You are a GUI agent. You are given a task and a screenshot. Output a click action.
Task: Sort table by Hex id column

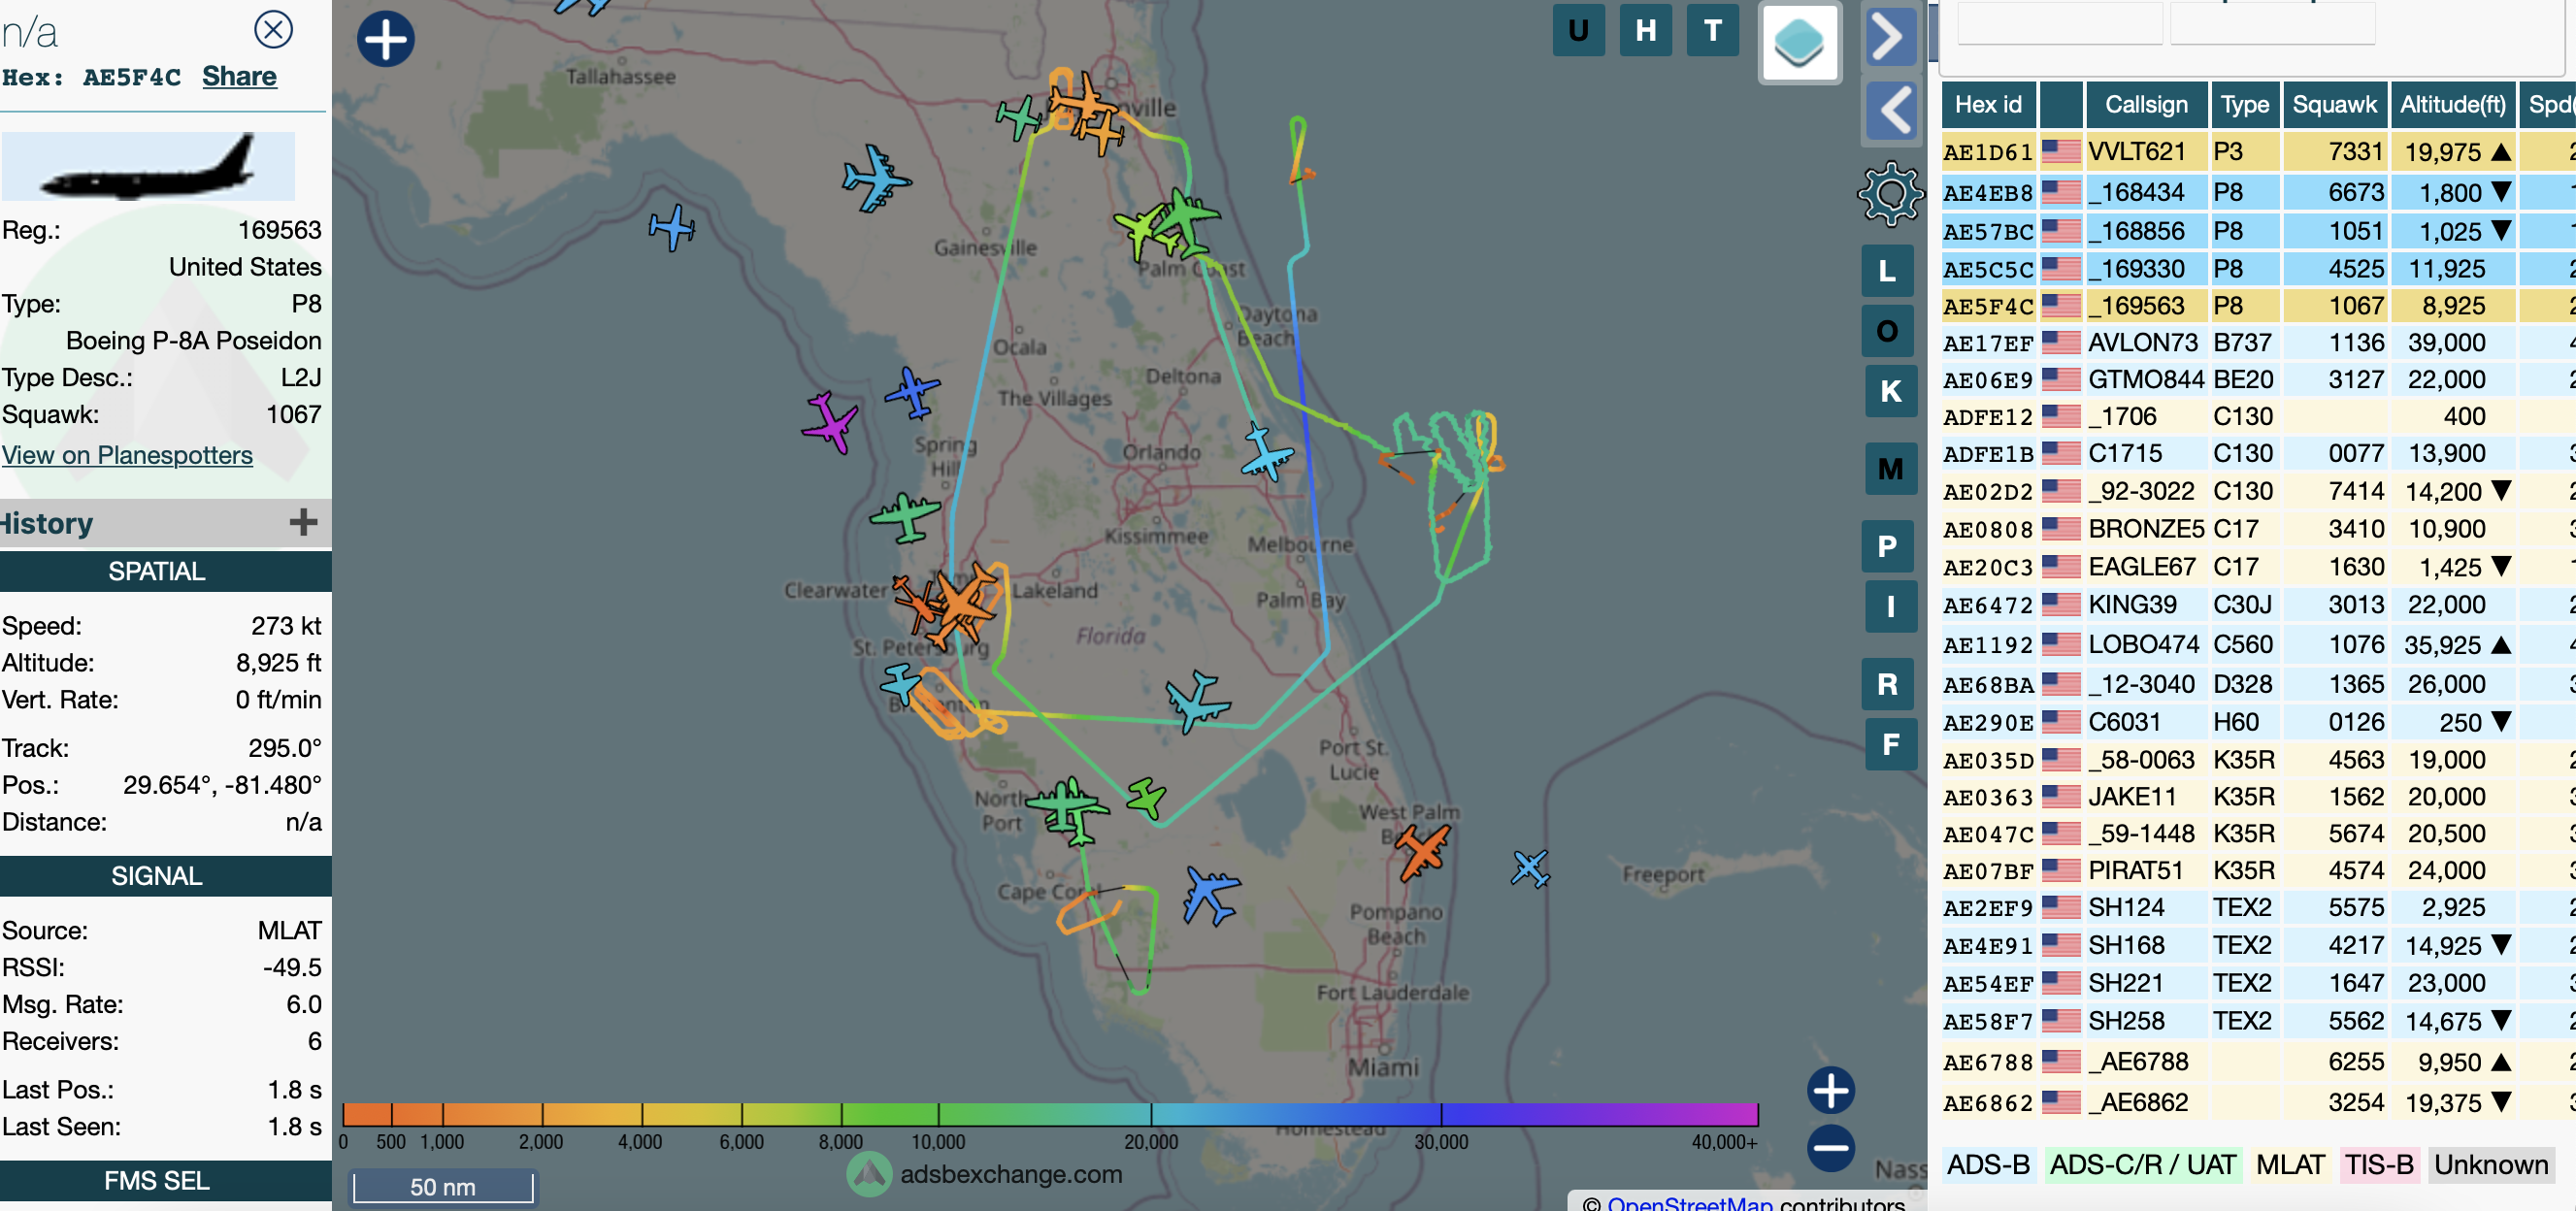click(1988, 105)
